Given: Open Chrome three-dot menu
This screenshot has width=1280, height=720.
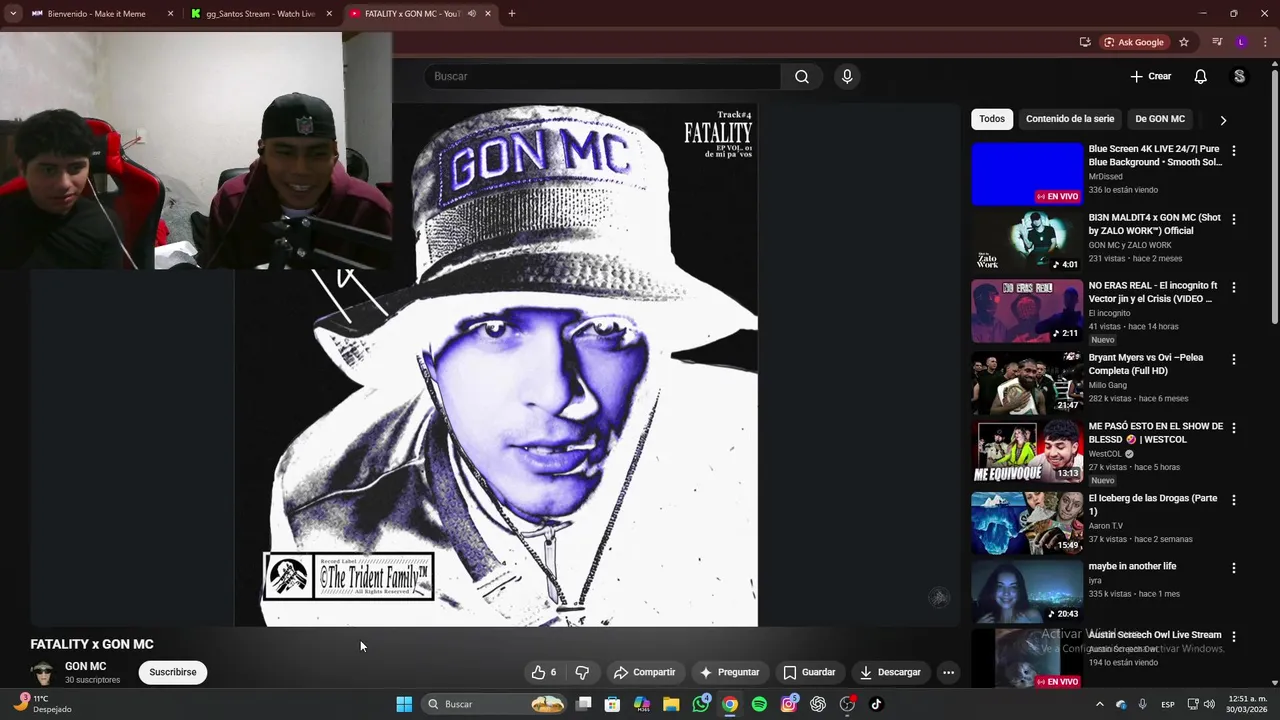Looking at the screenshot, I should pyautogui.click(x=1265, y=42).
